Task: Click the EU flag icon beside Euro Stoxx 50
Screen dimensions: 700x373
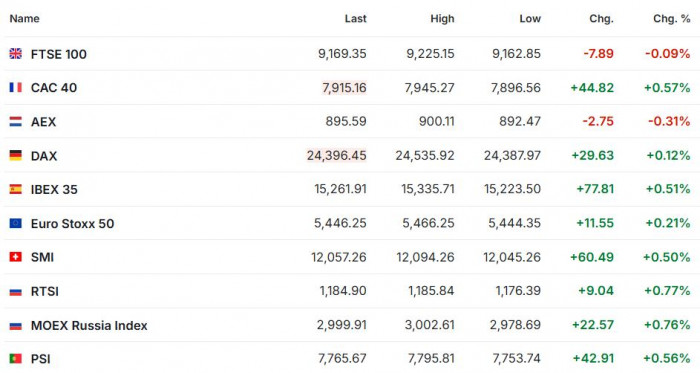Action: (x=16, y=223)
